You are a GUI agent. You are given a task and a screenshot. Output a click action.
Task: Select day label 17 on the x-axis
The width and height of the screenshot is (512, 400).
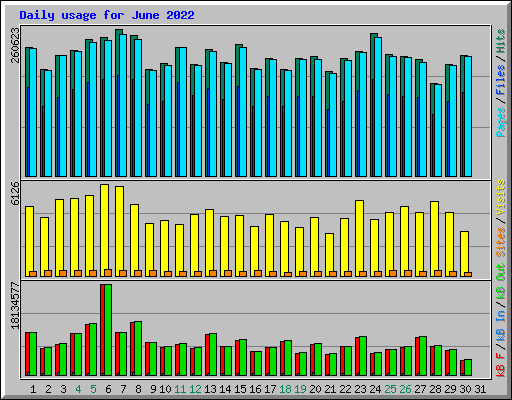(x=270, y=389)
